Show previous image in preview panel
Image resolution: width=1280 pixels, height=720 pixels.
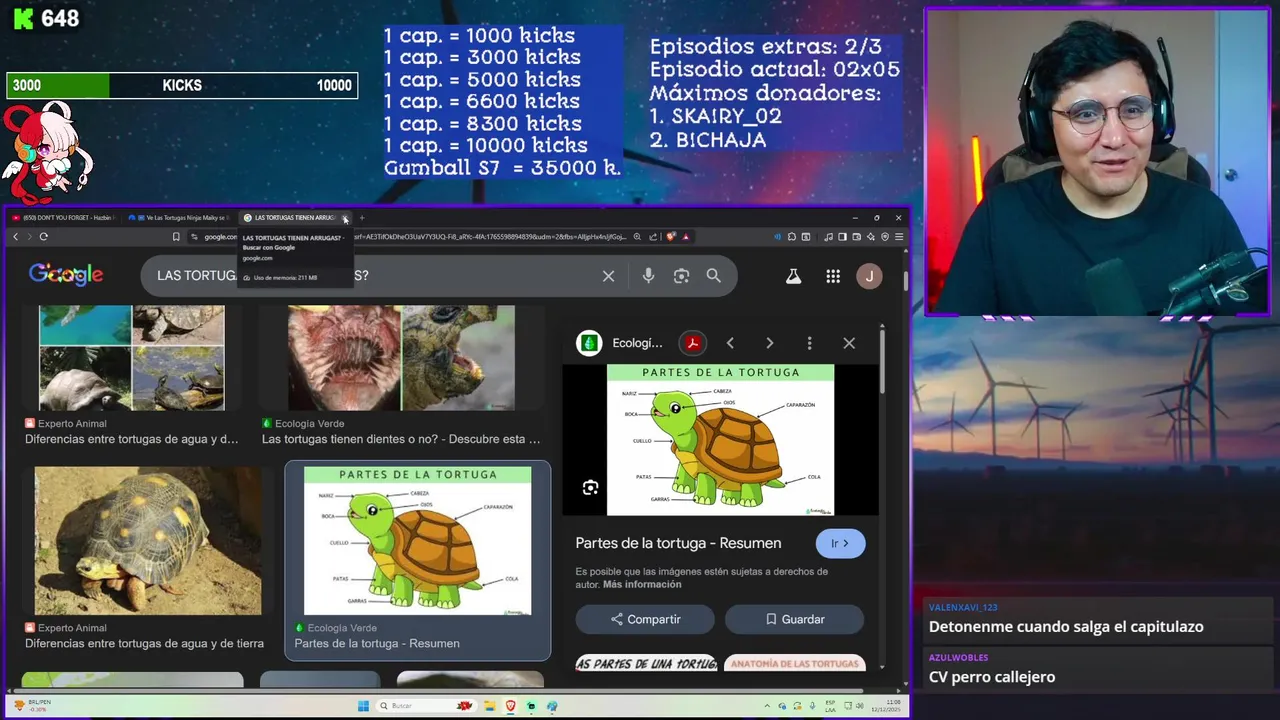[x=730, y=343]
